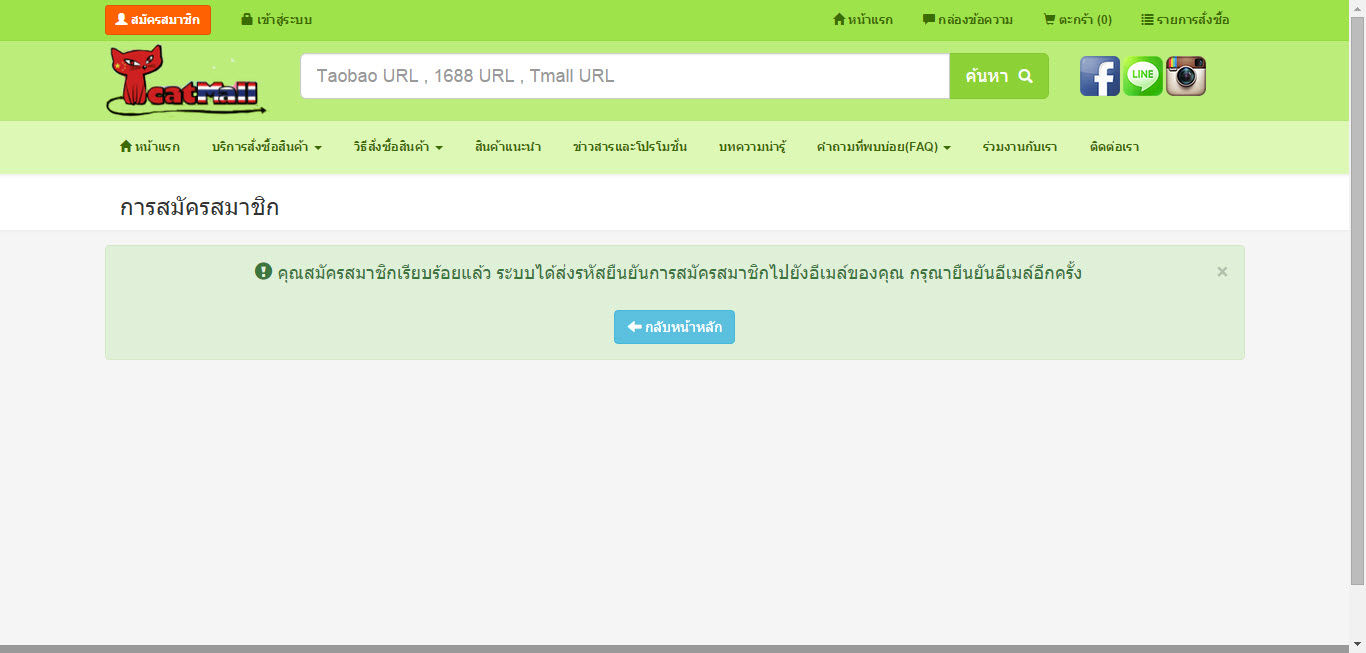
Task: Open กล่องข้อความ message box link
Action: [968, 20]
